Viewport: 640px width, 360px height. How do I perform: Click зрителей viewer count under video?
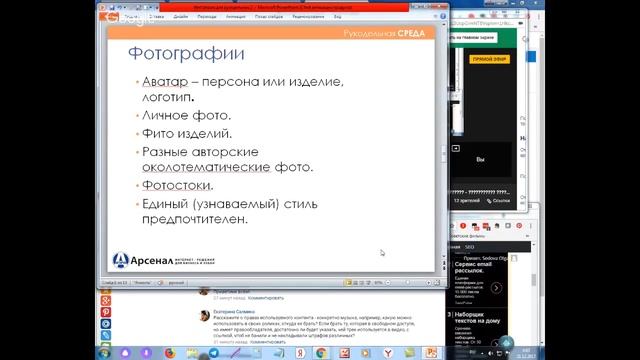(467, 200)
